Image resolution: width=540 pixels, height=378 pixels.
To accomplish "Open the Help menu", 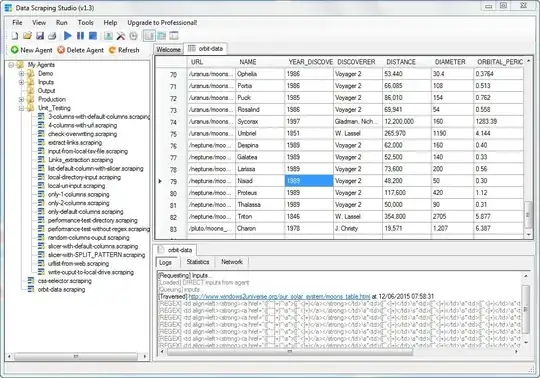I will (x=110, y=23).
